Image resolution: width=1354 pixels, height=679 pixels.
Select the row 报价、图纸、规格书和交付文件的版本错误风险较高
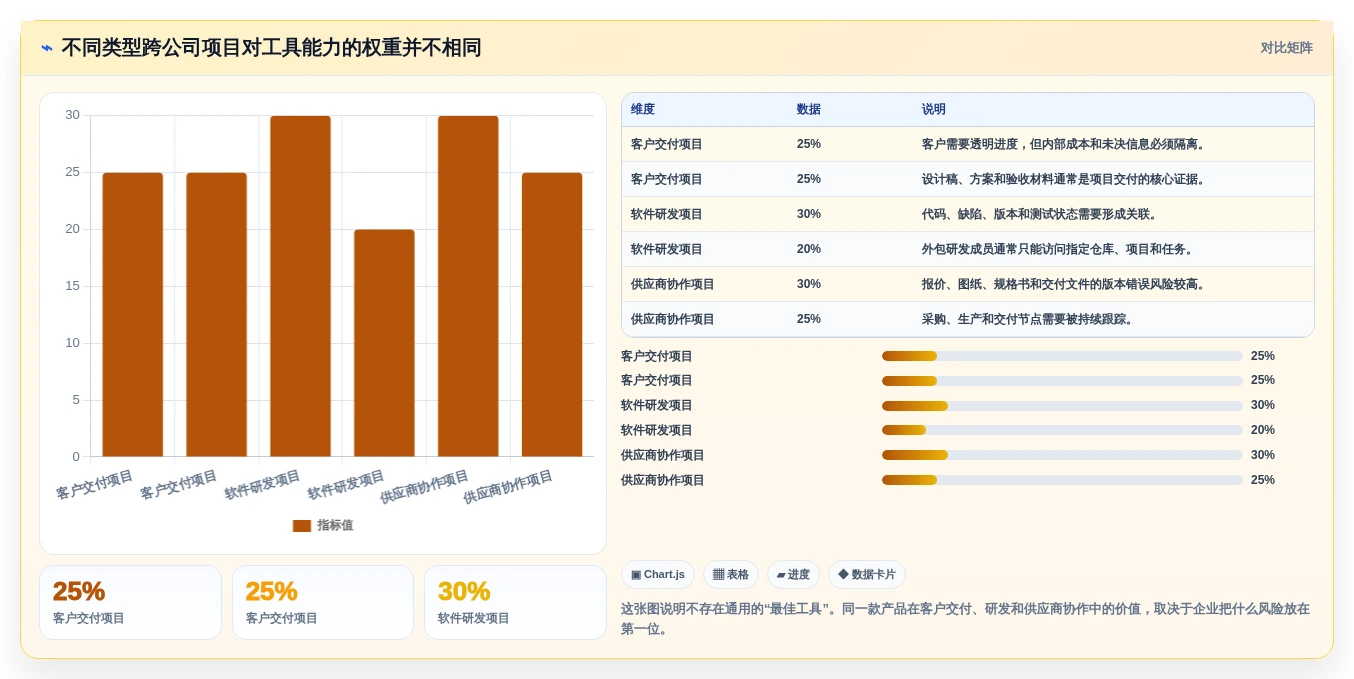pos(968,284)
